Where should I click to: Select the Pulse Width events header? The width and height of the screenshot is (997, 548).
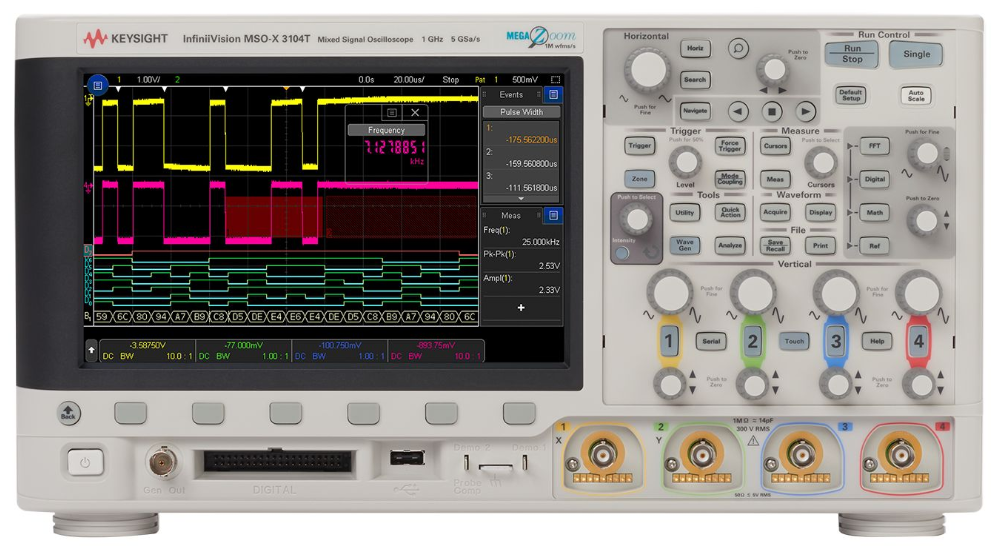click(521, 112)
